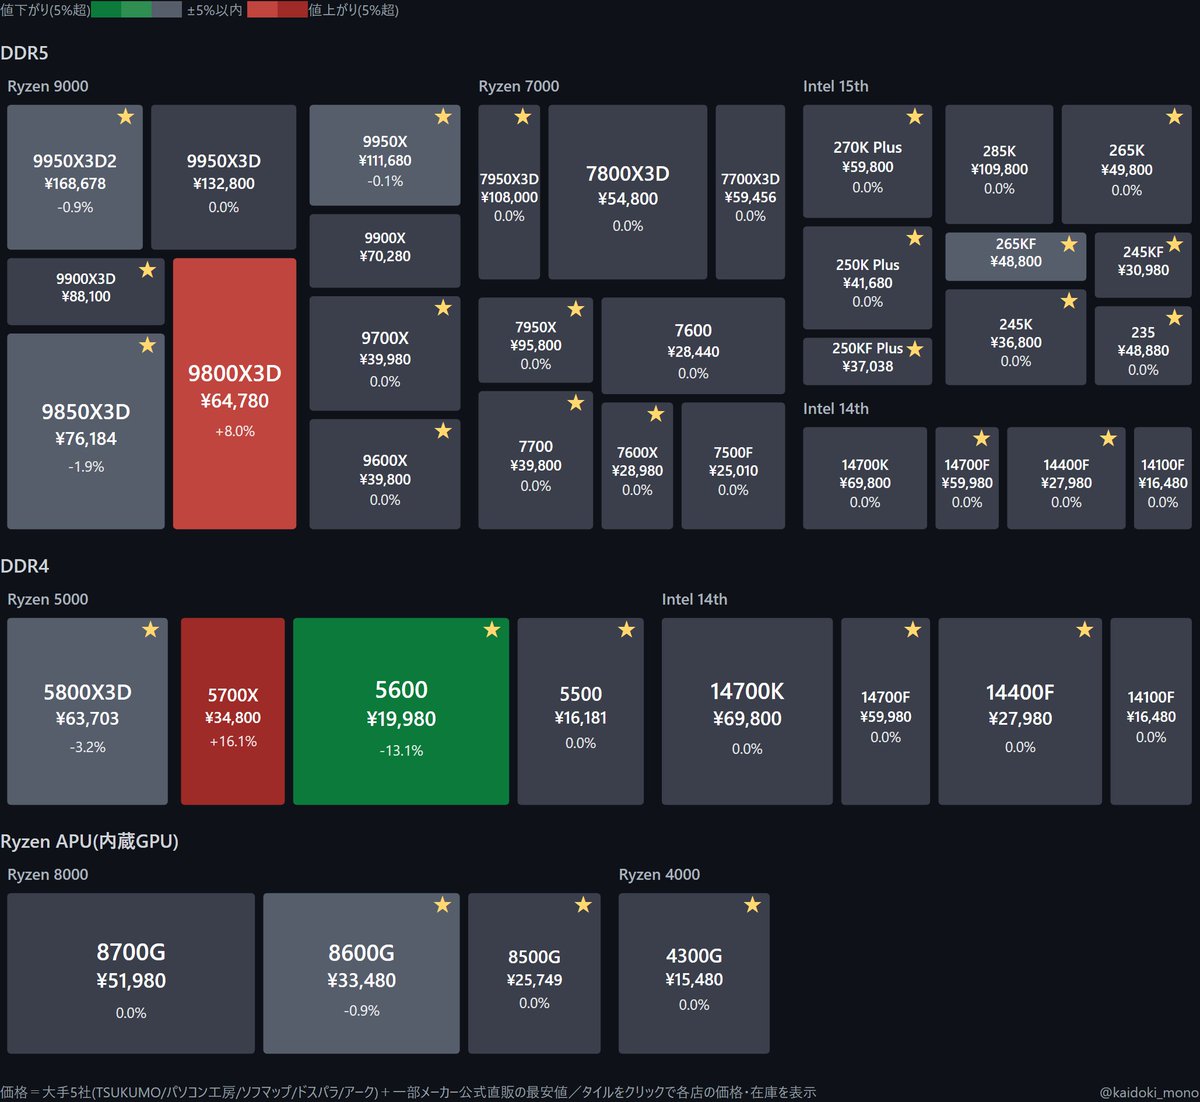Click the star on the 235 tile
The width and height of the screenshot is (1200, 1102).
(1174, 318)
